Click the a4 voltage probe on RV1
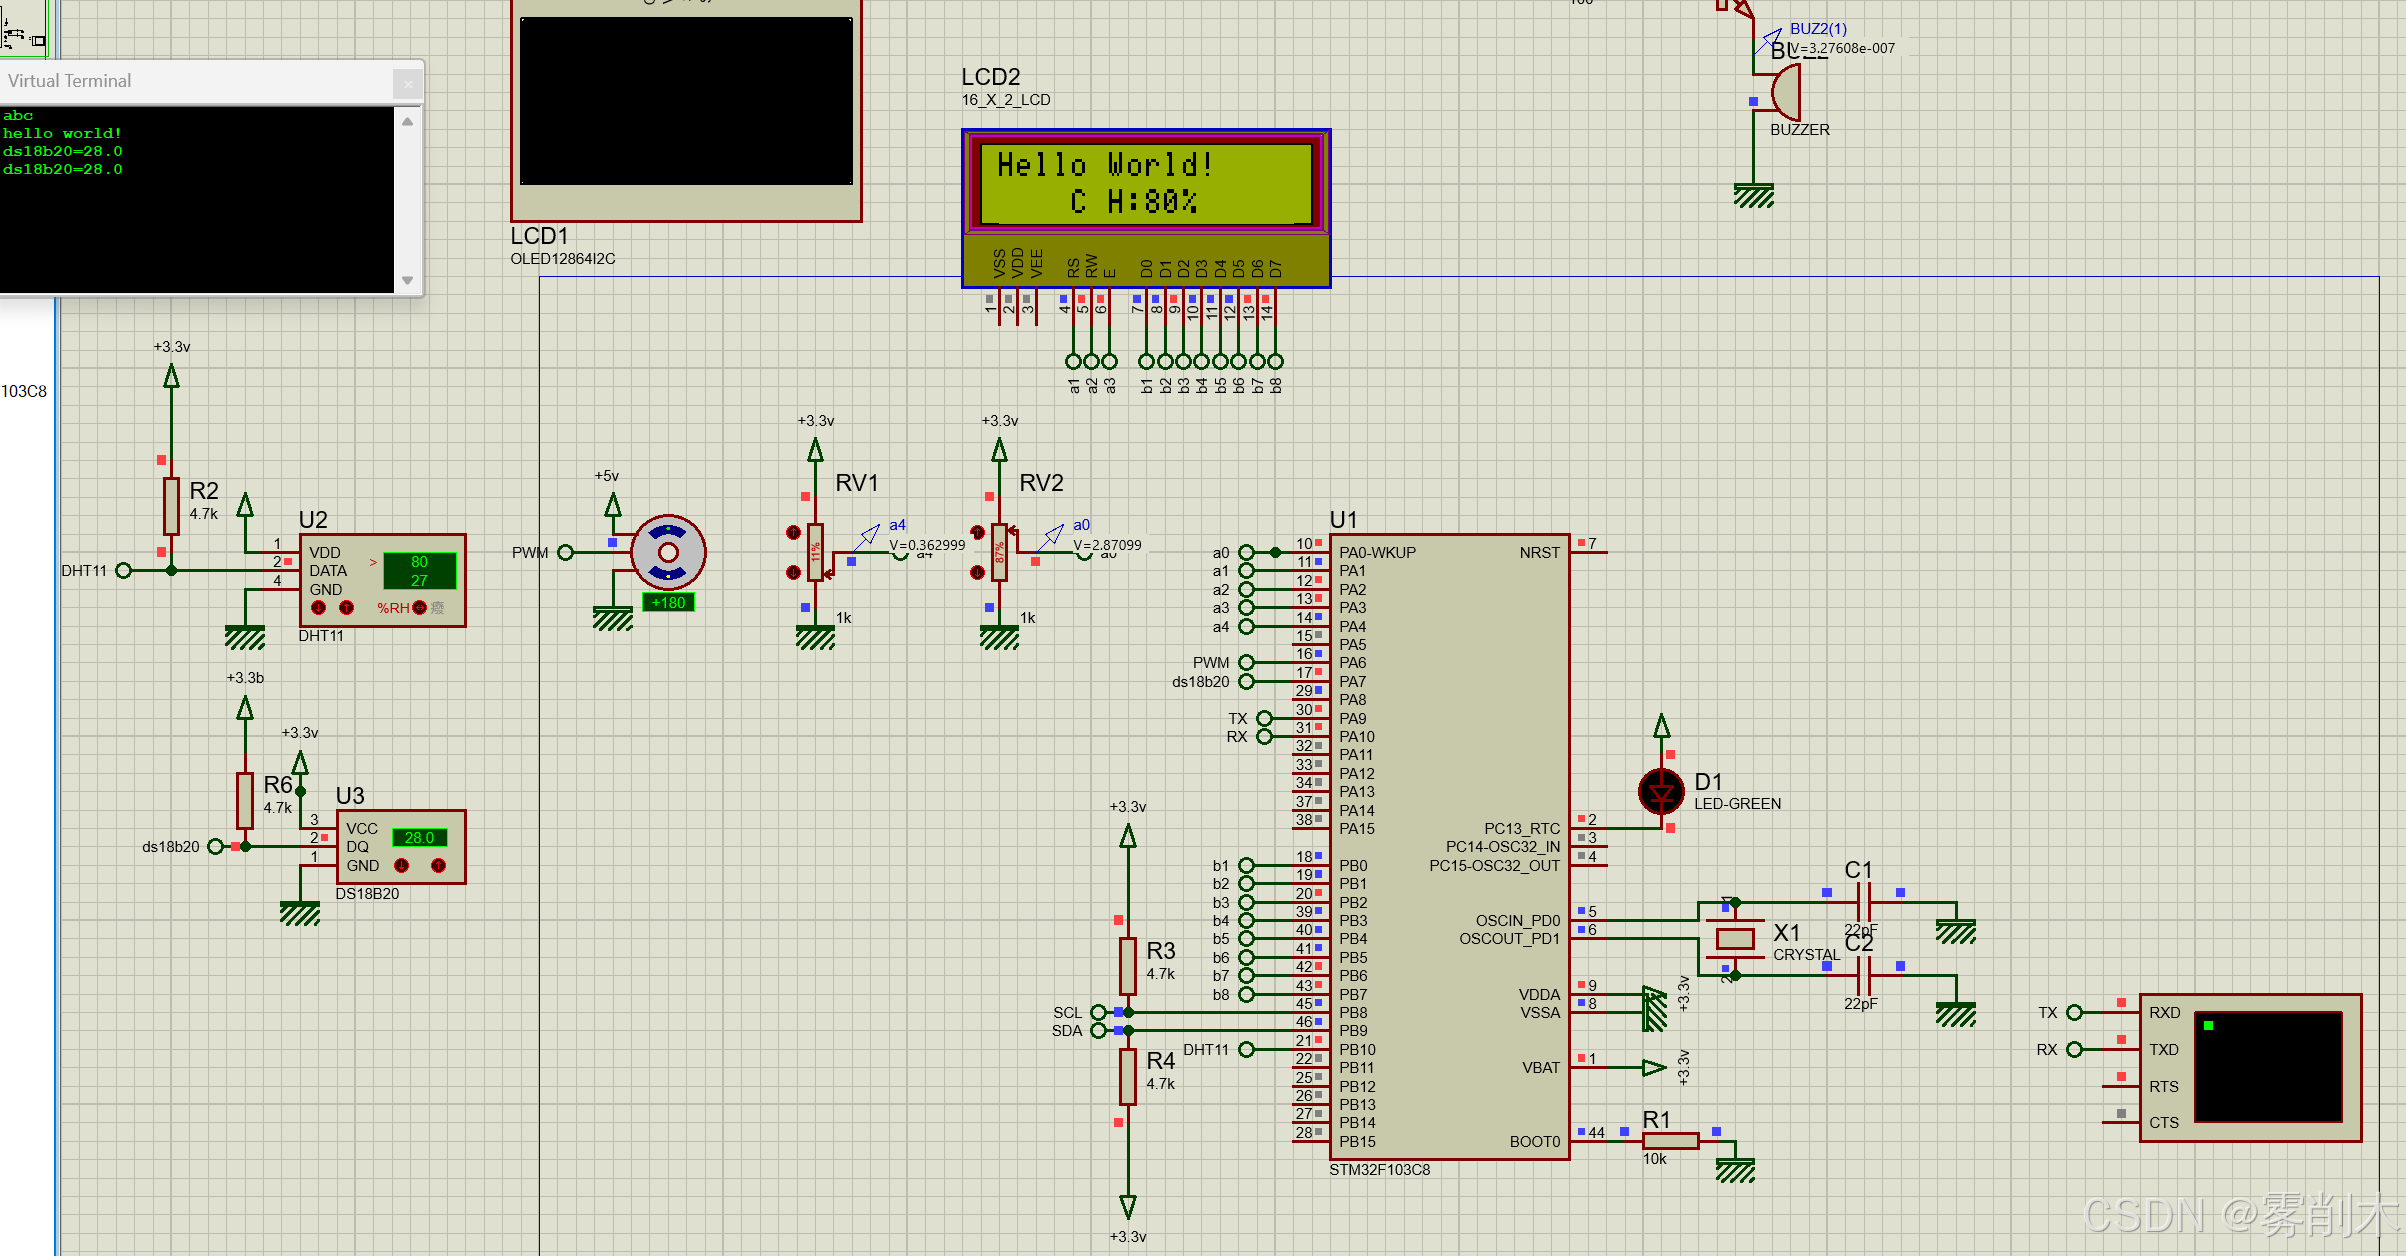Image resolution: width=2406 pixels, height=1256 pixels. coord(868,536)
